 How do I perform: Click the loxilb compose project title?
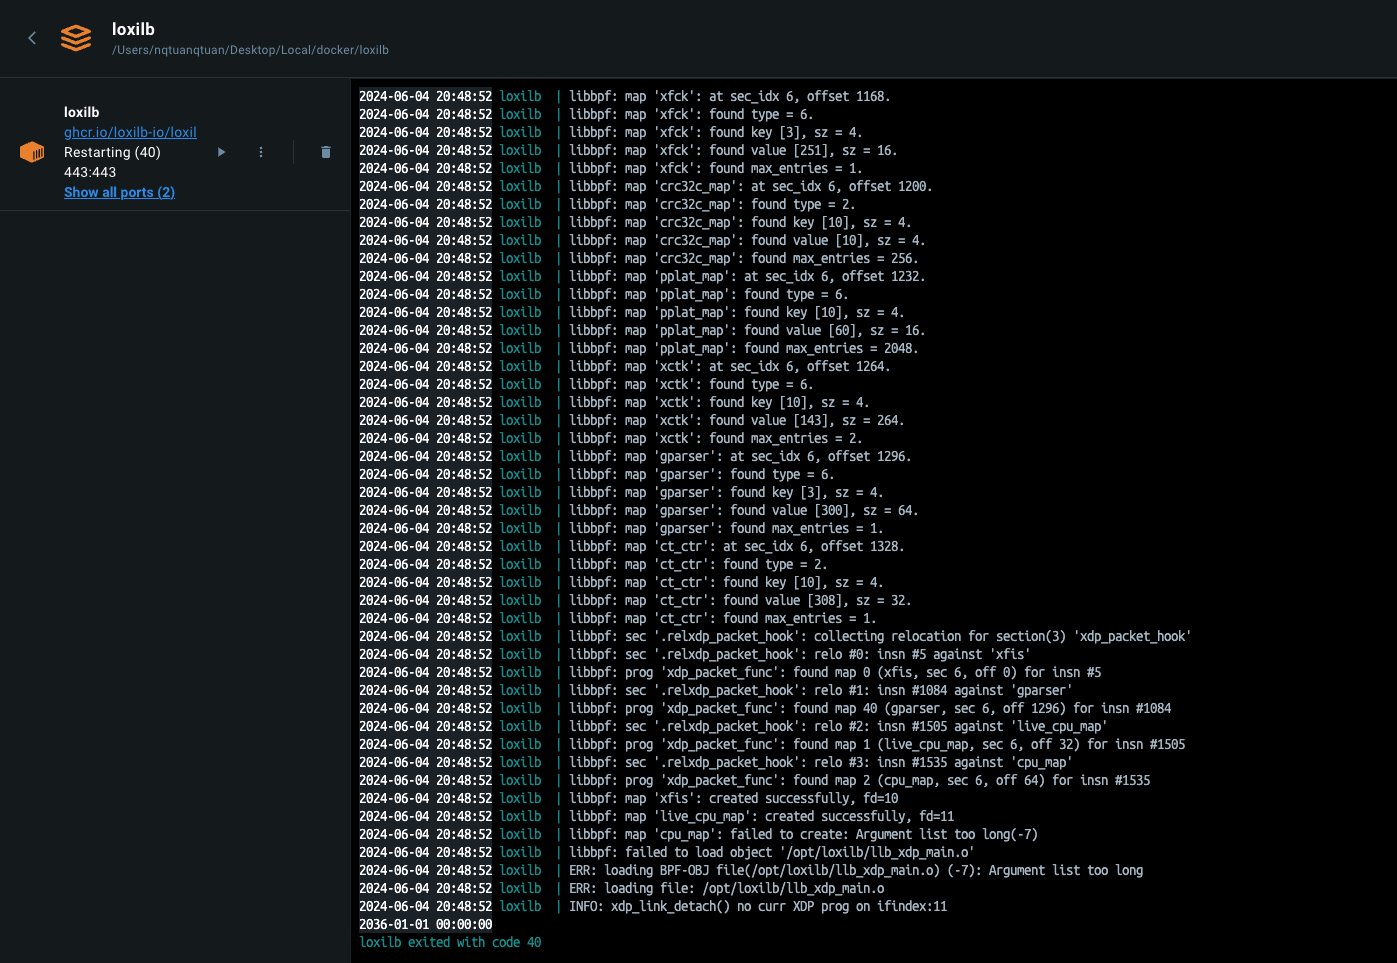click(133, 29)
